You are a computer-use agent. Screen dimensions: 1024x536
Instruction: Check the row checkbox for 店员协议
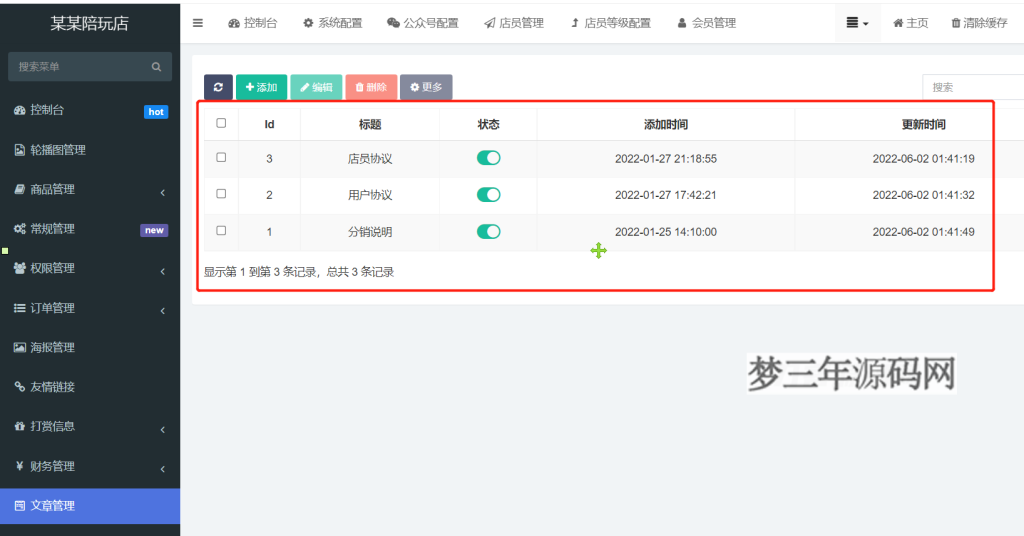pyautogui.click(x=221, y=157)
